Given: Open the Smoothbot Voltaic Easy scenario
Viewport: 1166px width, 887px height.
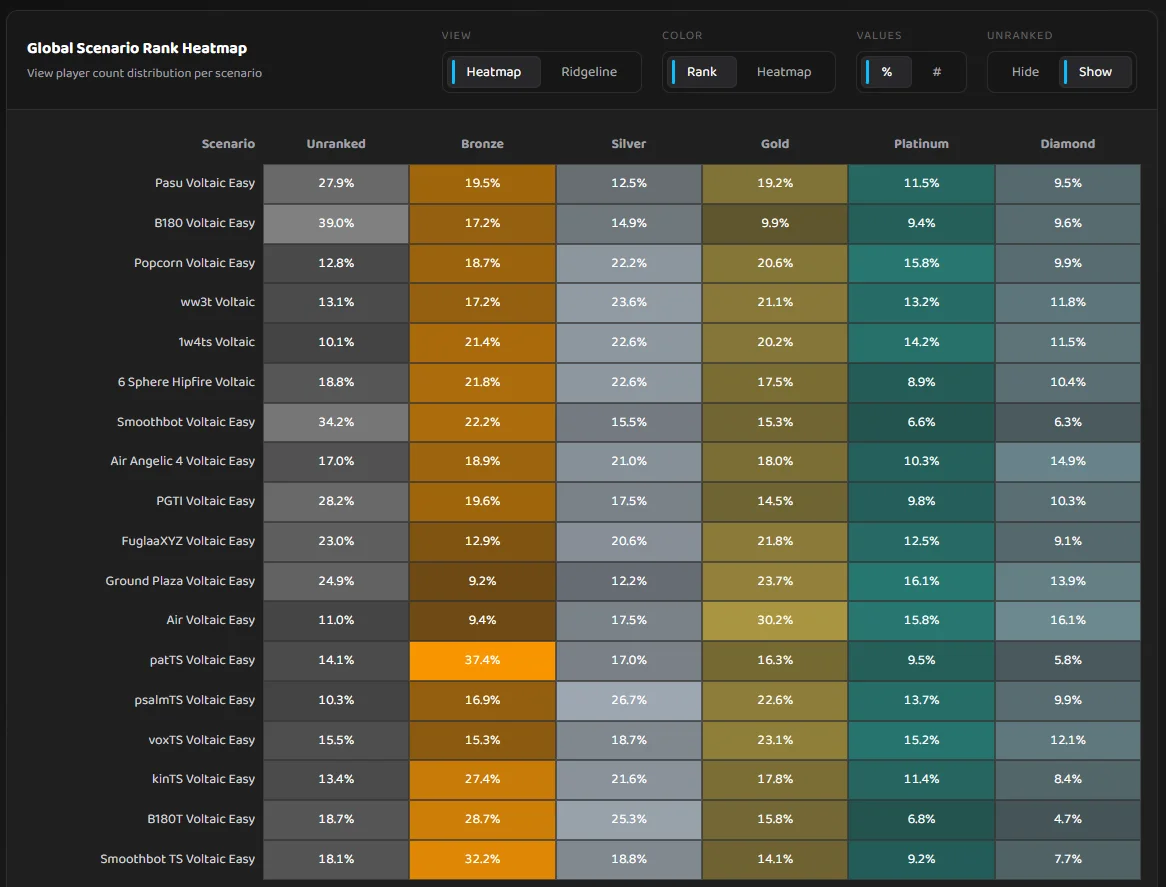Looking at the screenshot, I should pos(186,422).
